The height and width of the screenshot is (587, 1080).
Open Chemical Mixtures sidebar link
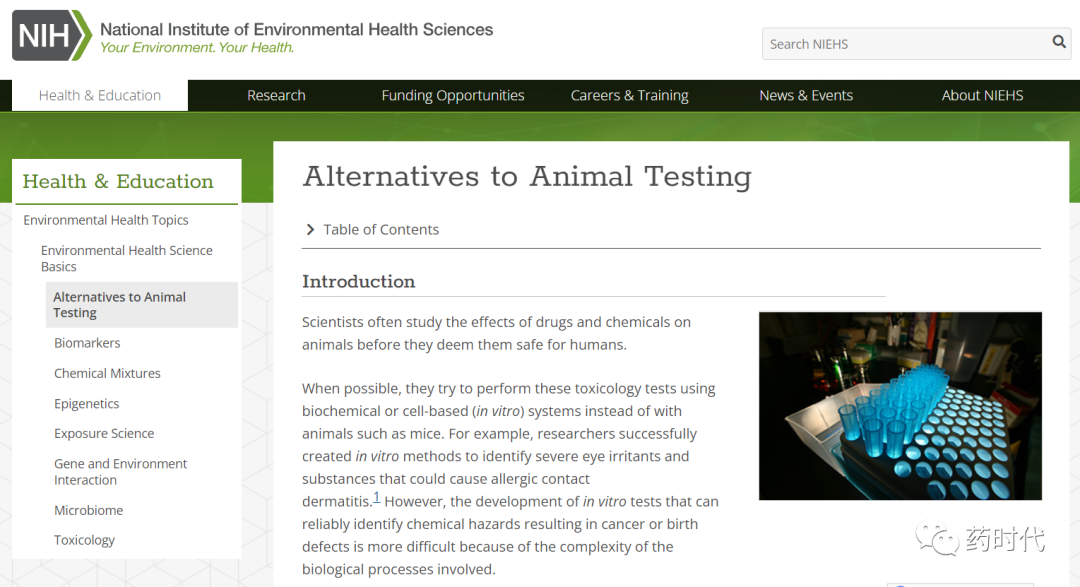coord(107,373)
